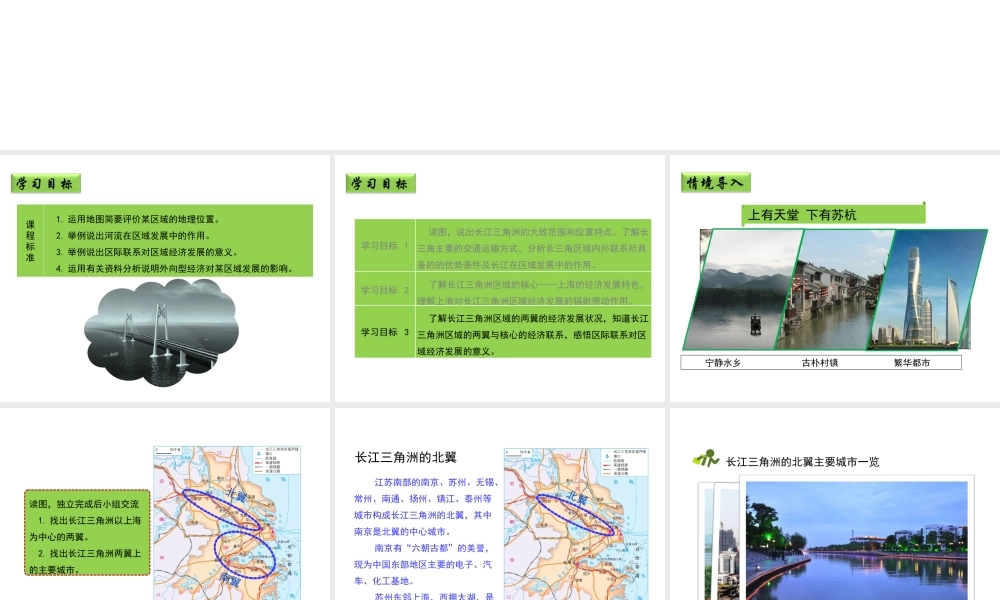Select text 找出长江三角洲以上海为中心的两翼
The width and height of the screenshot is (1000, 600).
coord(85,529)
